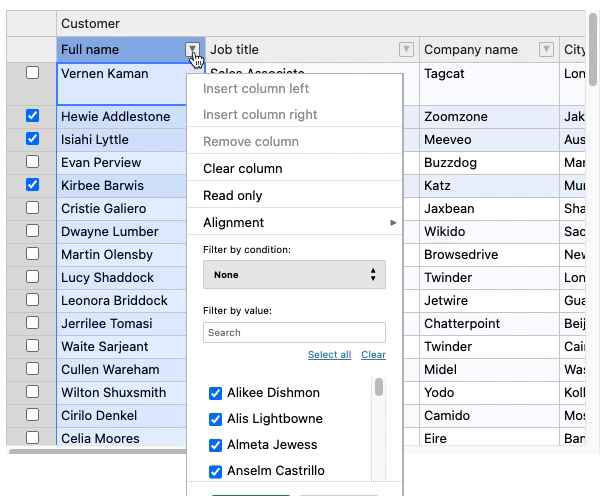
Task: Open the Full name column dropdown arrow
Action: point(192,49)
